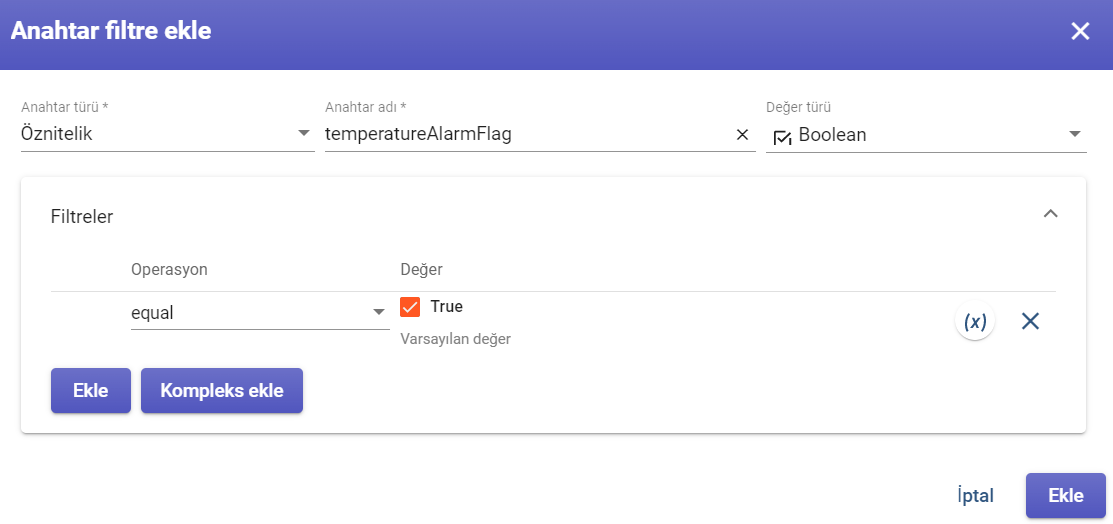
Task: Click the Ekle button in Filtreler
Action: click(x=91, y=391)
